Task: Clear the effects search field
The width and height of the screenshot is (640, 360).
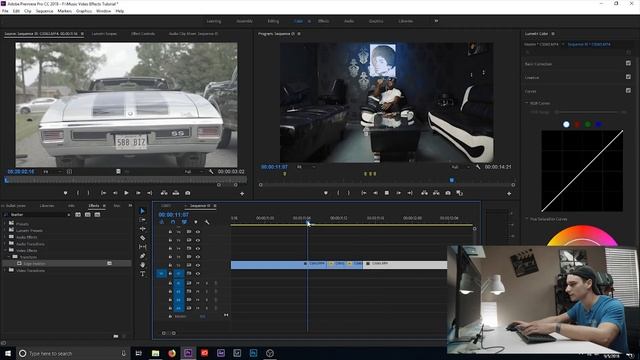Action: coord(69,215)
